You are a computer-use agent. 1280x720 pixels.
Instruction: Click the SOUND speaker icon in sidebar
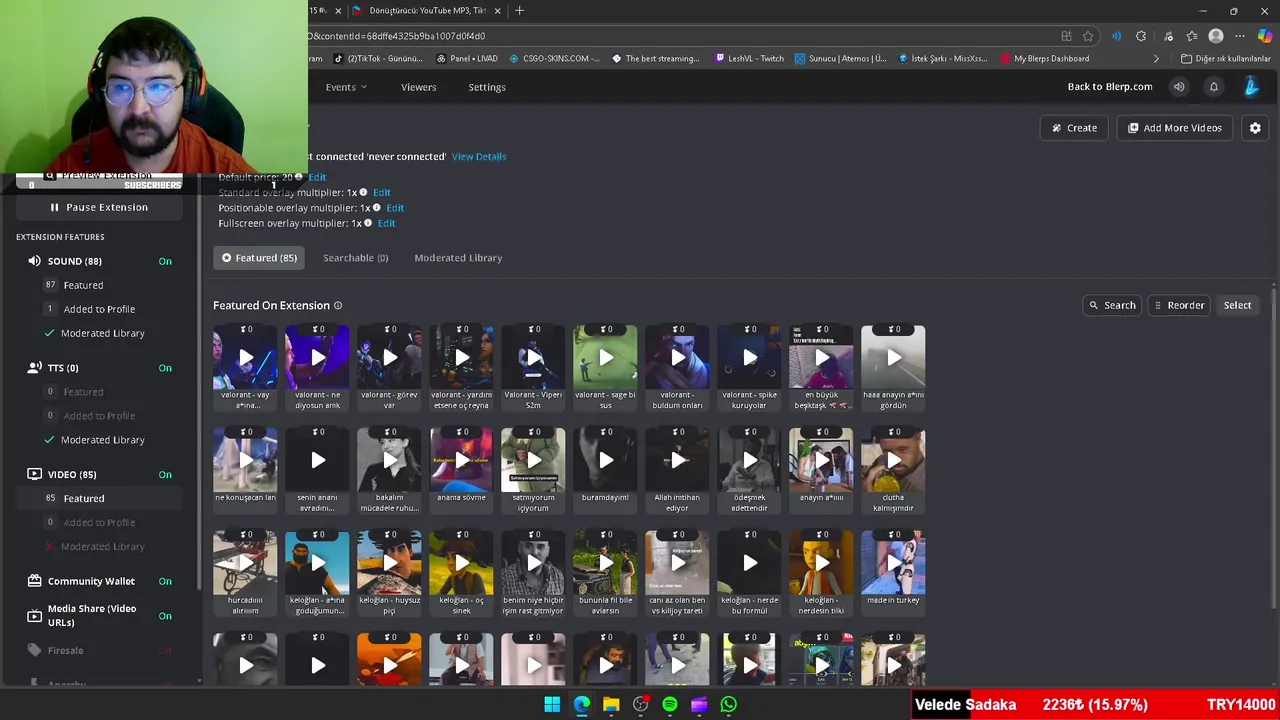point(35,261)
